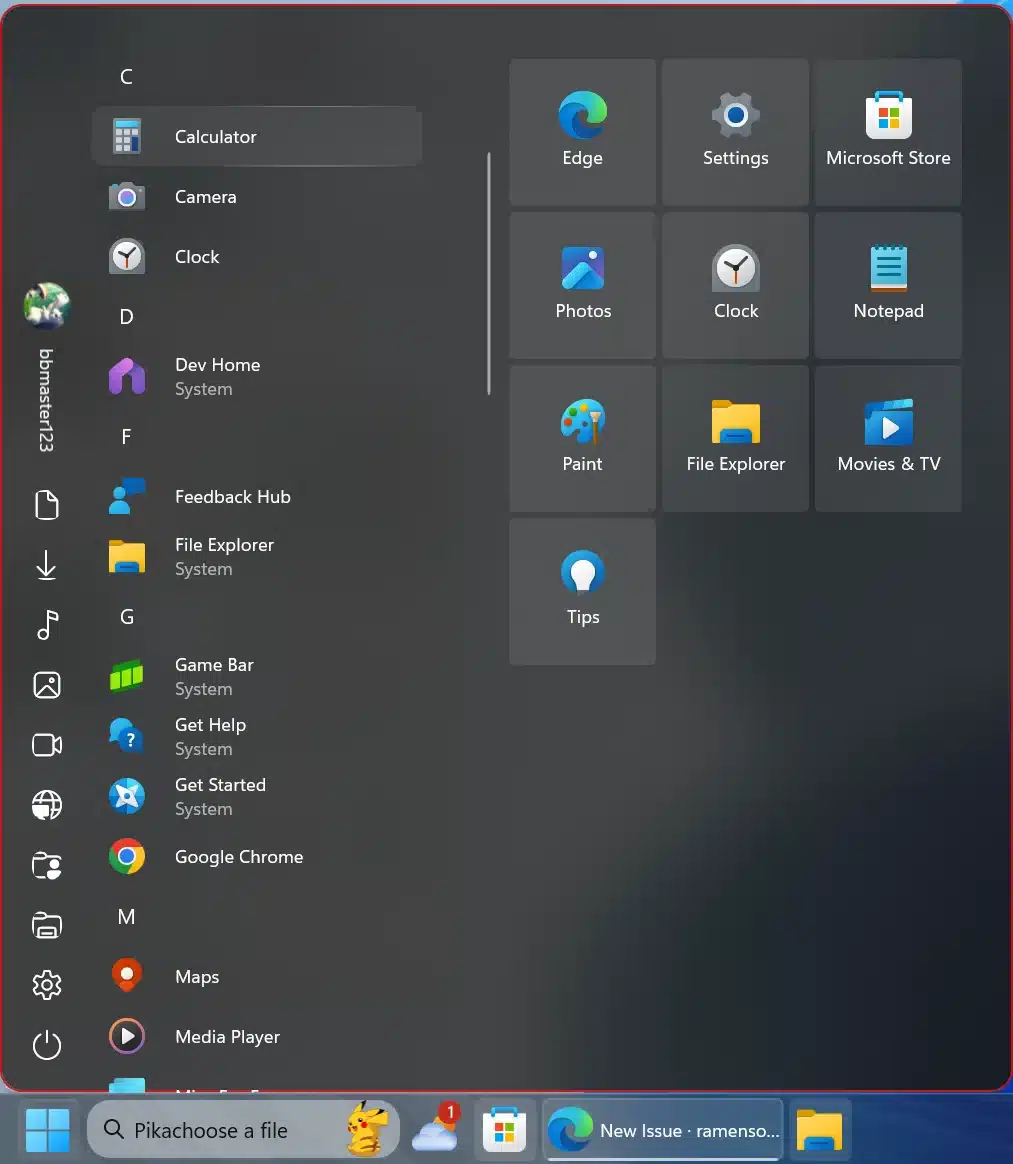
Task: Click the Power button in the sidebar
Action: tap(47, 1045)
